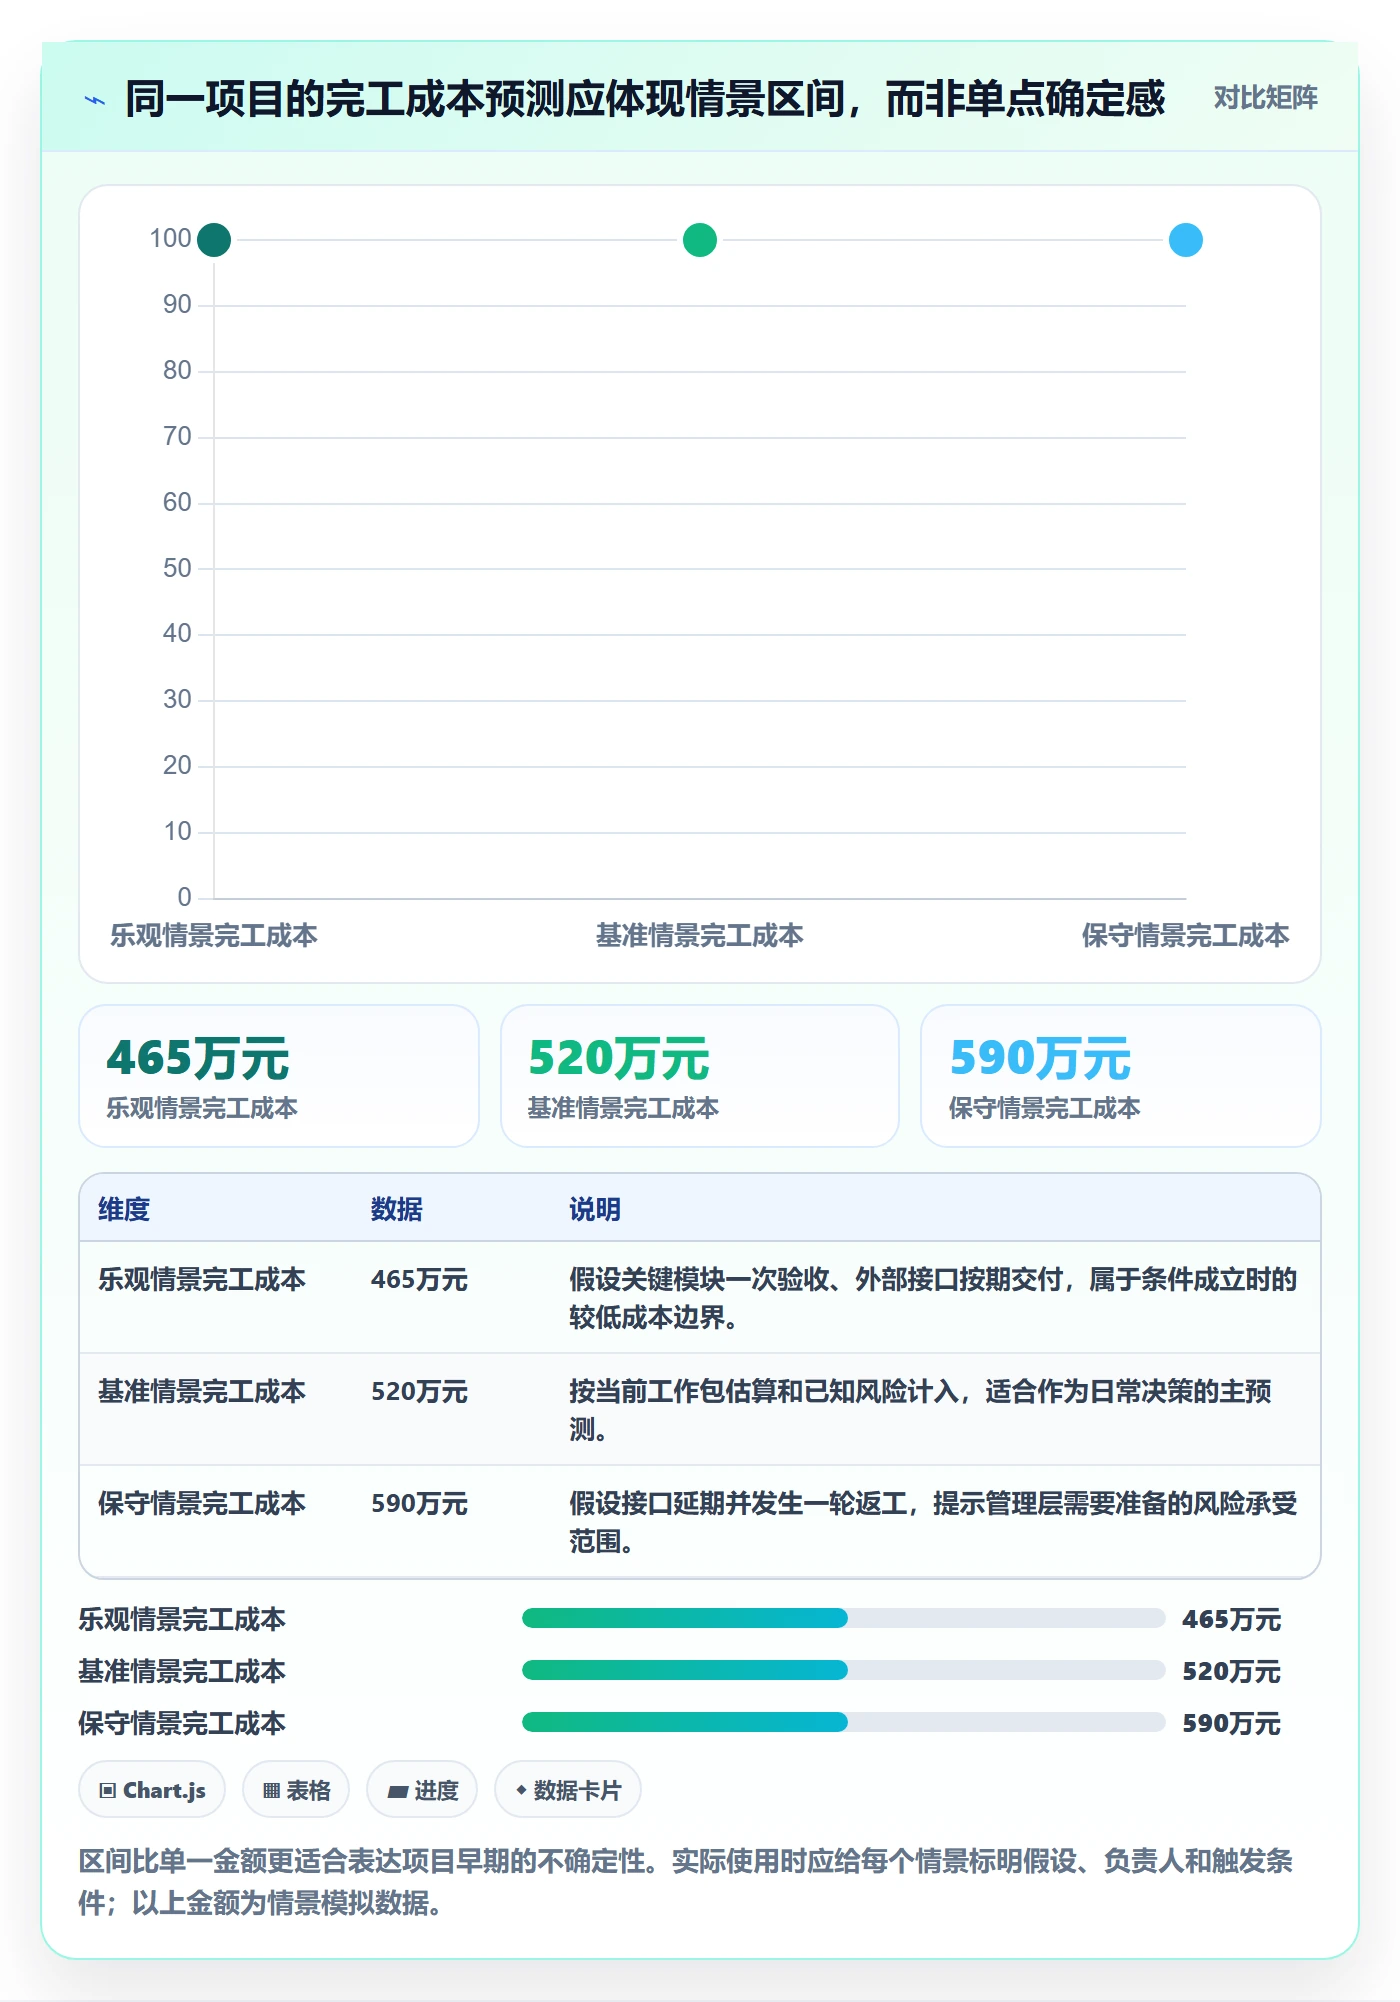Select the dark green 乐观情景 data point
Screen dimensions: 1400x2002
click(x=214, y=240)
